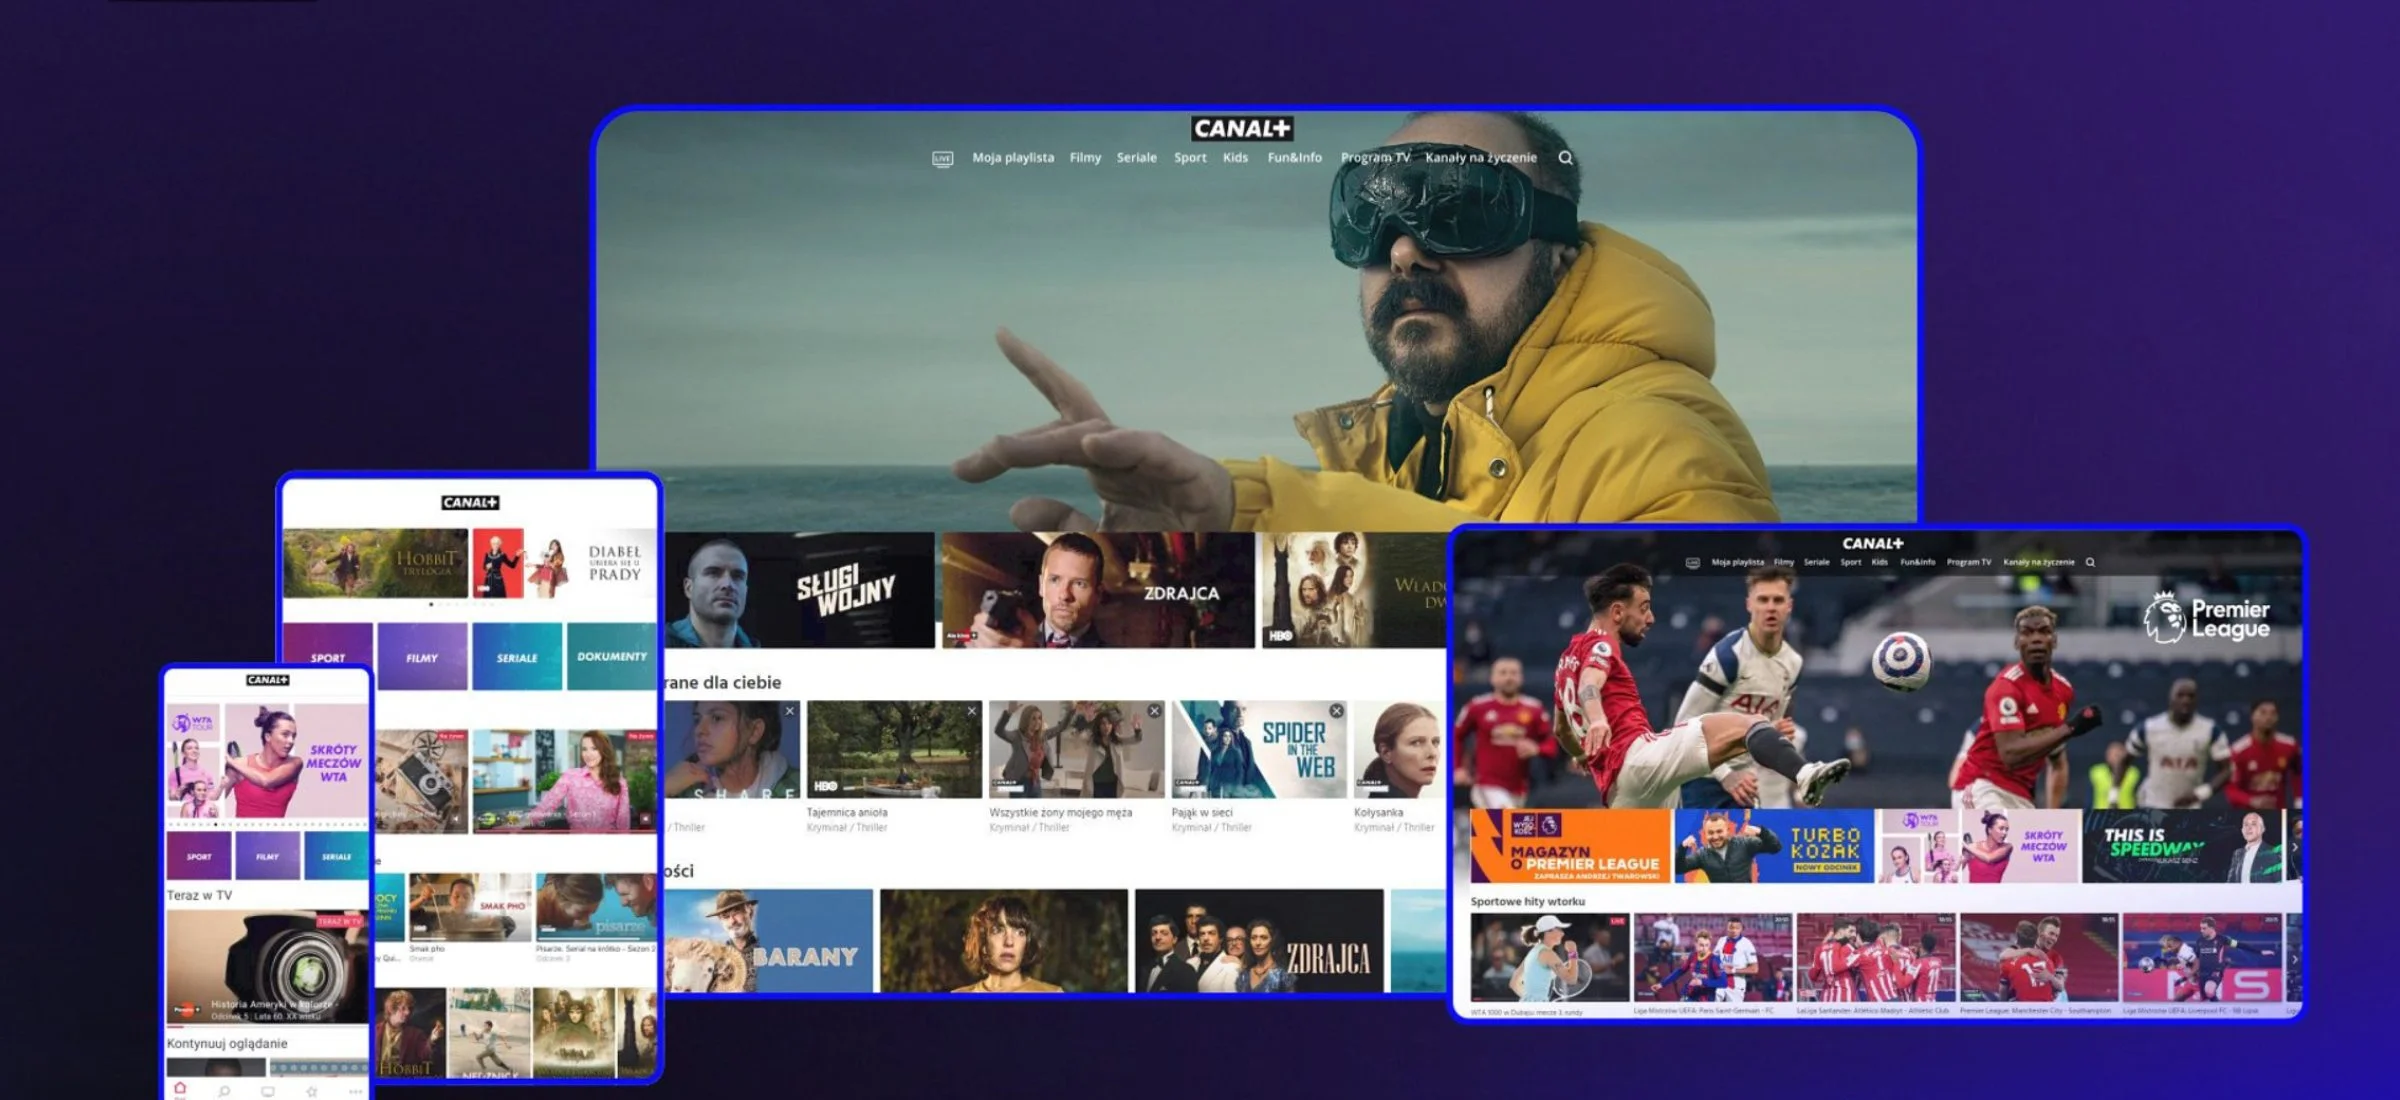Click the CANAL+ logo on the phone screen
2400x1100 pixels.
click(x=267, y=680)
